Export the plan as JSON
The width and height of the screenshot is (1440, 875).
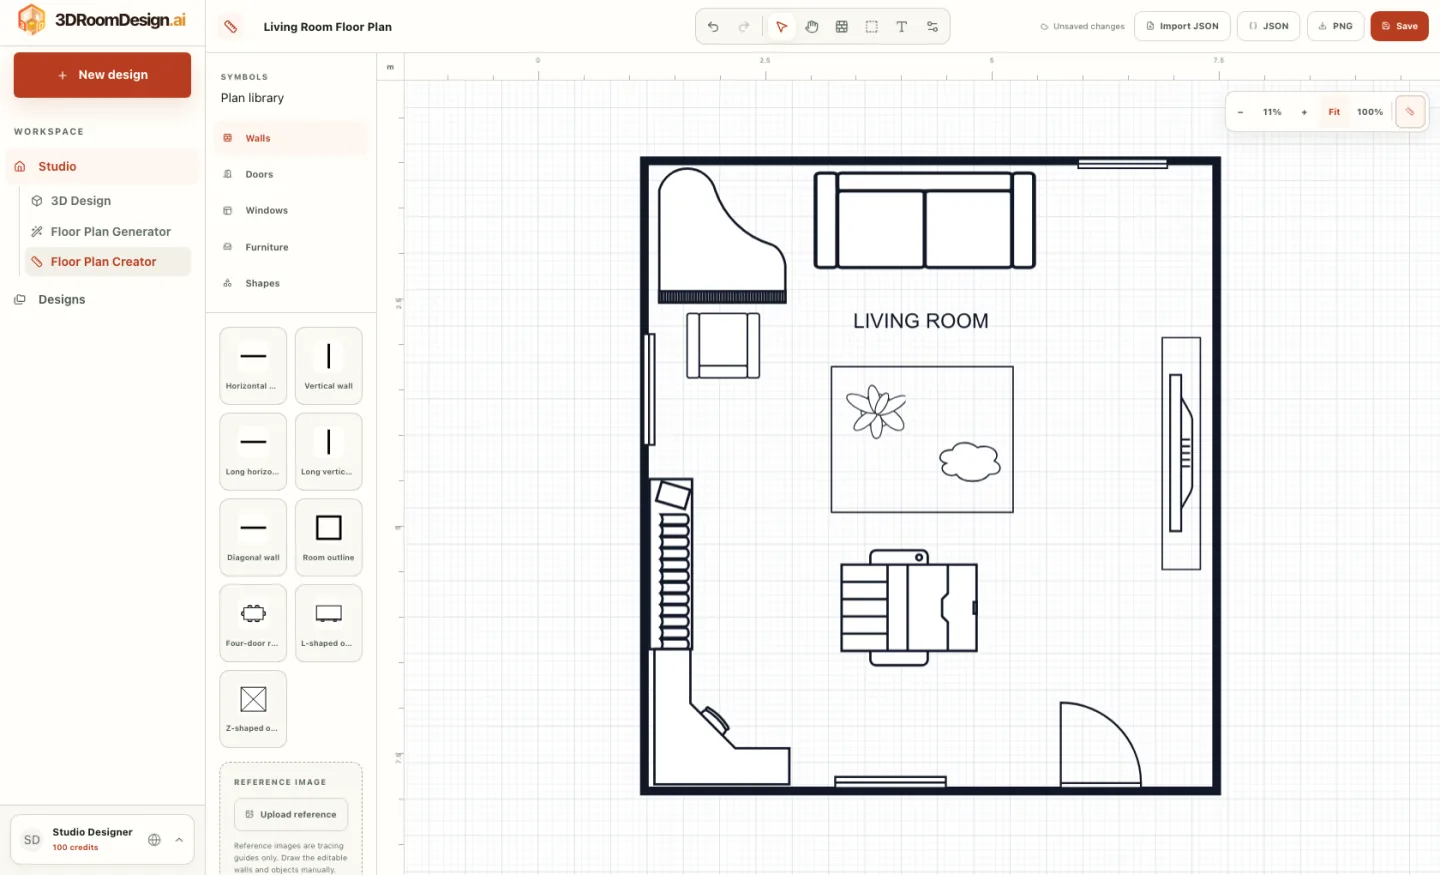pos(1269,26)
